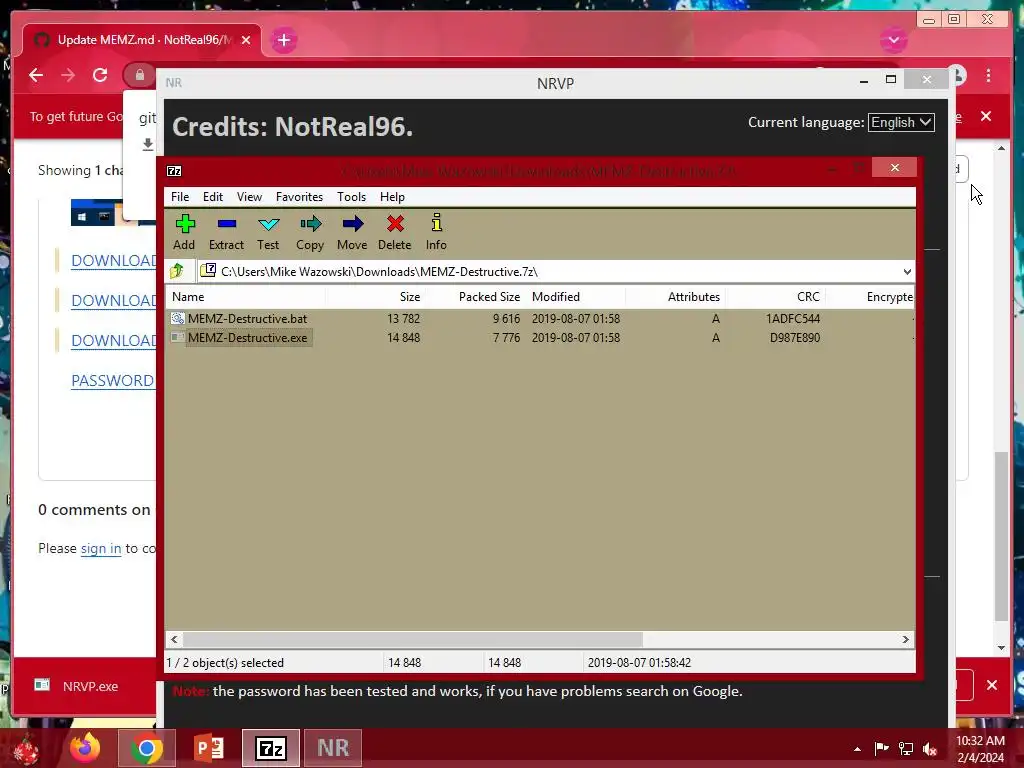Click the lock icon in Chrome address bar

[140, 75]
